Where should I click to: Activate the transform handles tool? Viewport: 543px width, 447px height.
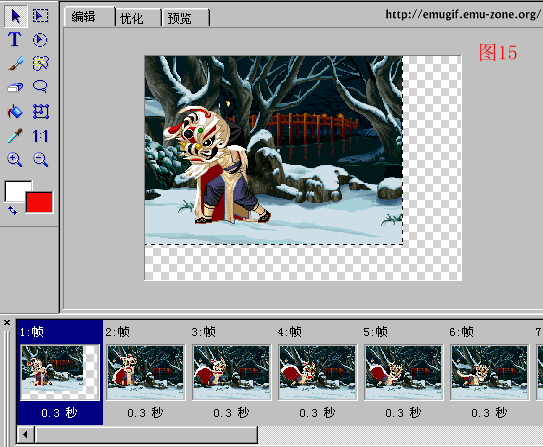coord(41,111)
